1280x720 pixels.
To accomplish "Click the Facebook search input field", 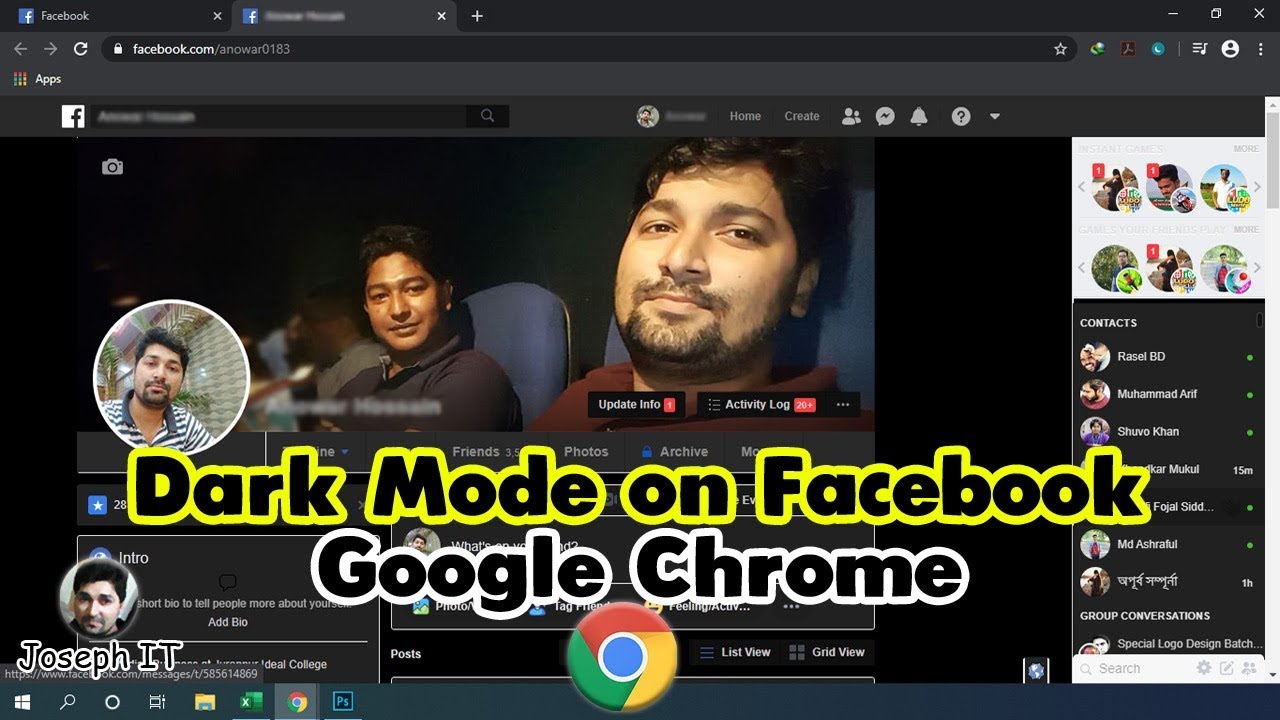I will click(279, 116).
